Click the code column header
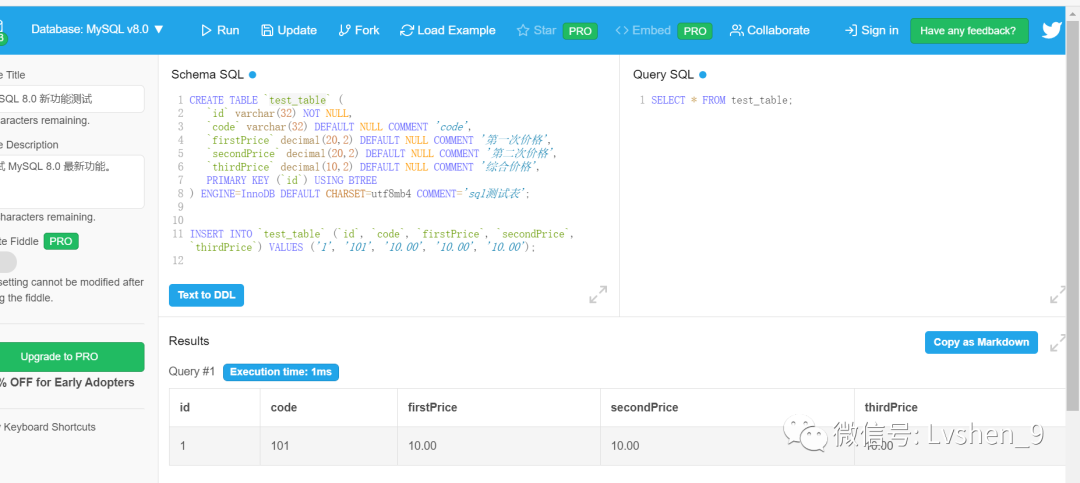Image resolution: width=1080 pixels, height=483 pixels. pyautogui.click(x=284, y=407)
